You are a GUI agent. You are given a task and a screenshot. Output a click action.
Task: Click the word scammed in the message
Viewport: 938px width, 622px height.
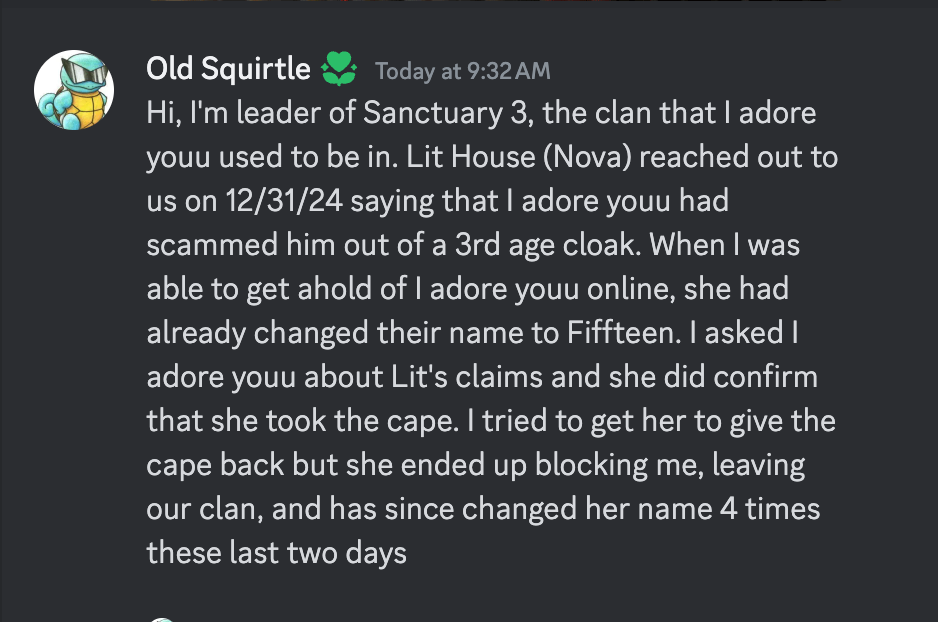tap(212, 245)
